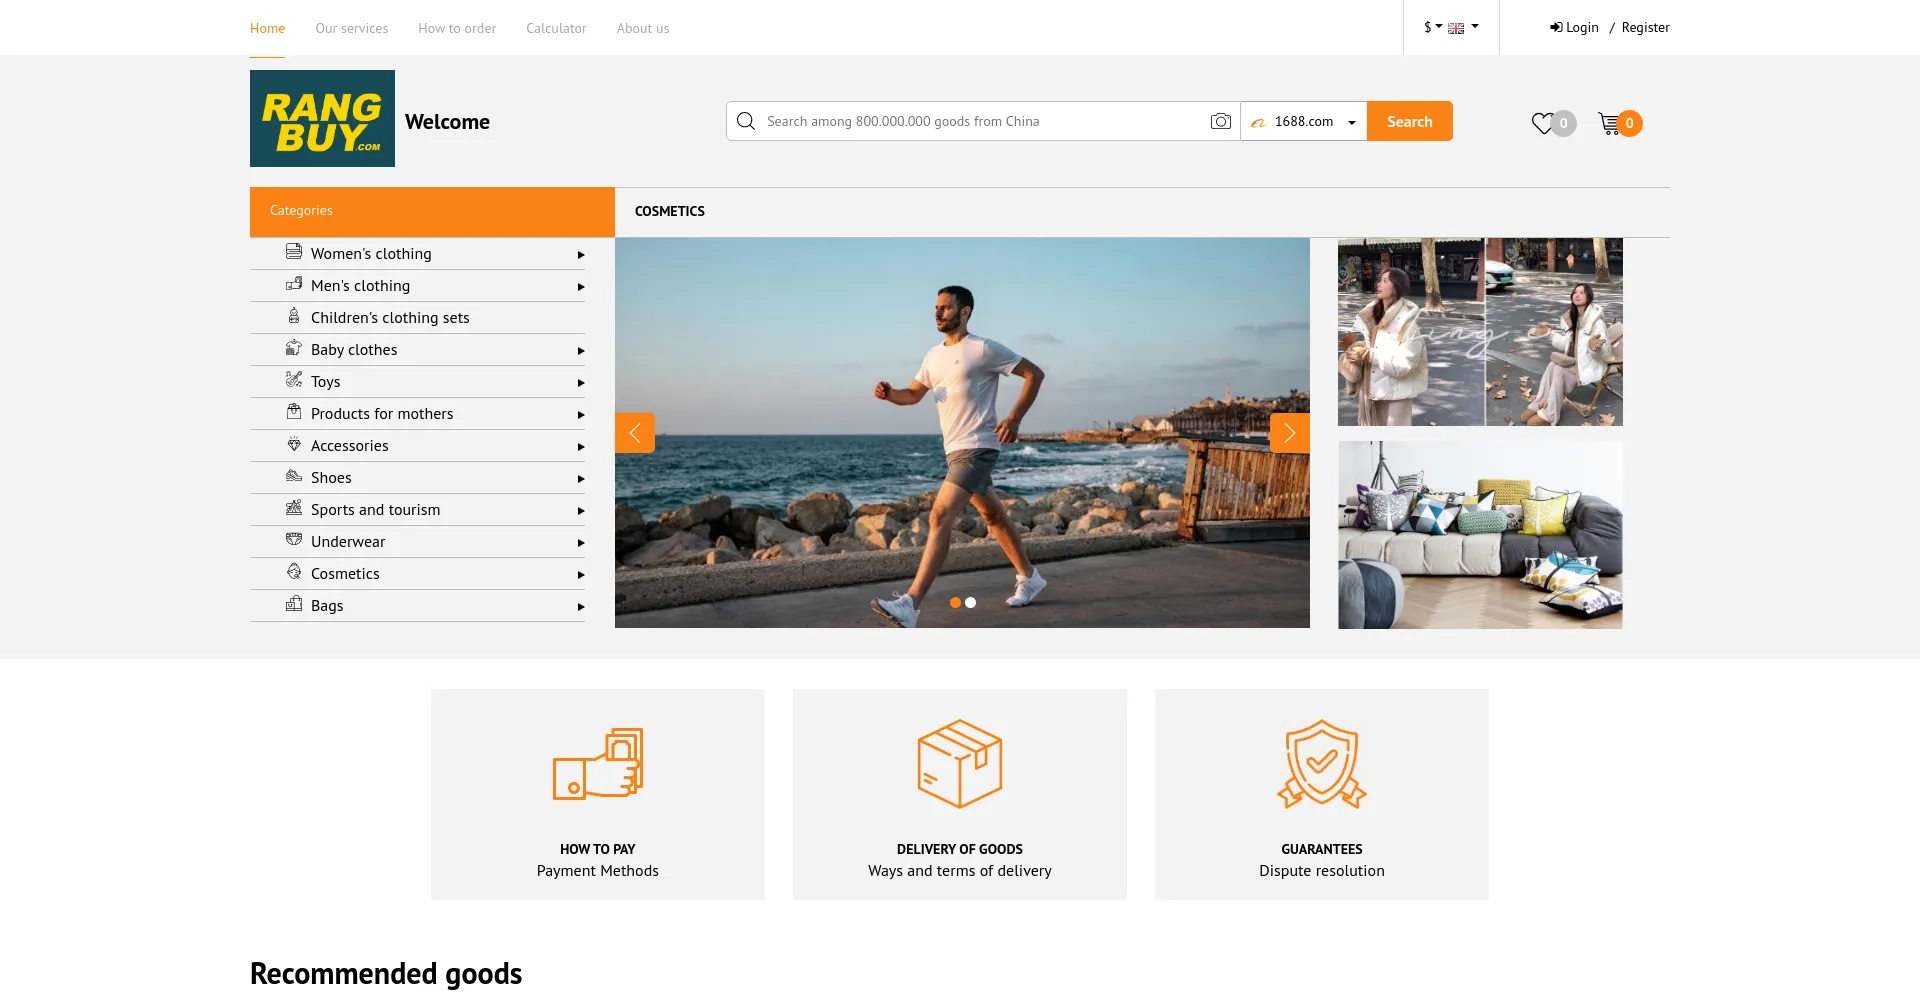The image size is (1920, 993).
Task: Click the COSMETICS heading link
Action: click(x=670, y=211)
